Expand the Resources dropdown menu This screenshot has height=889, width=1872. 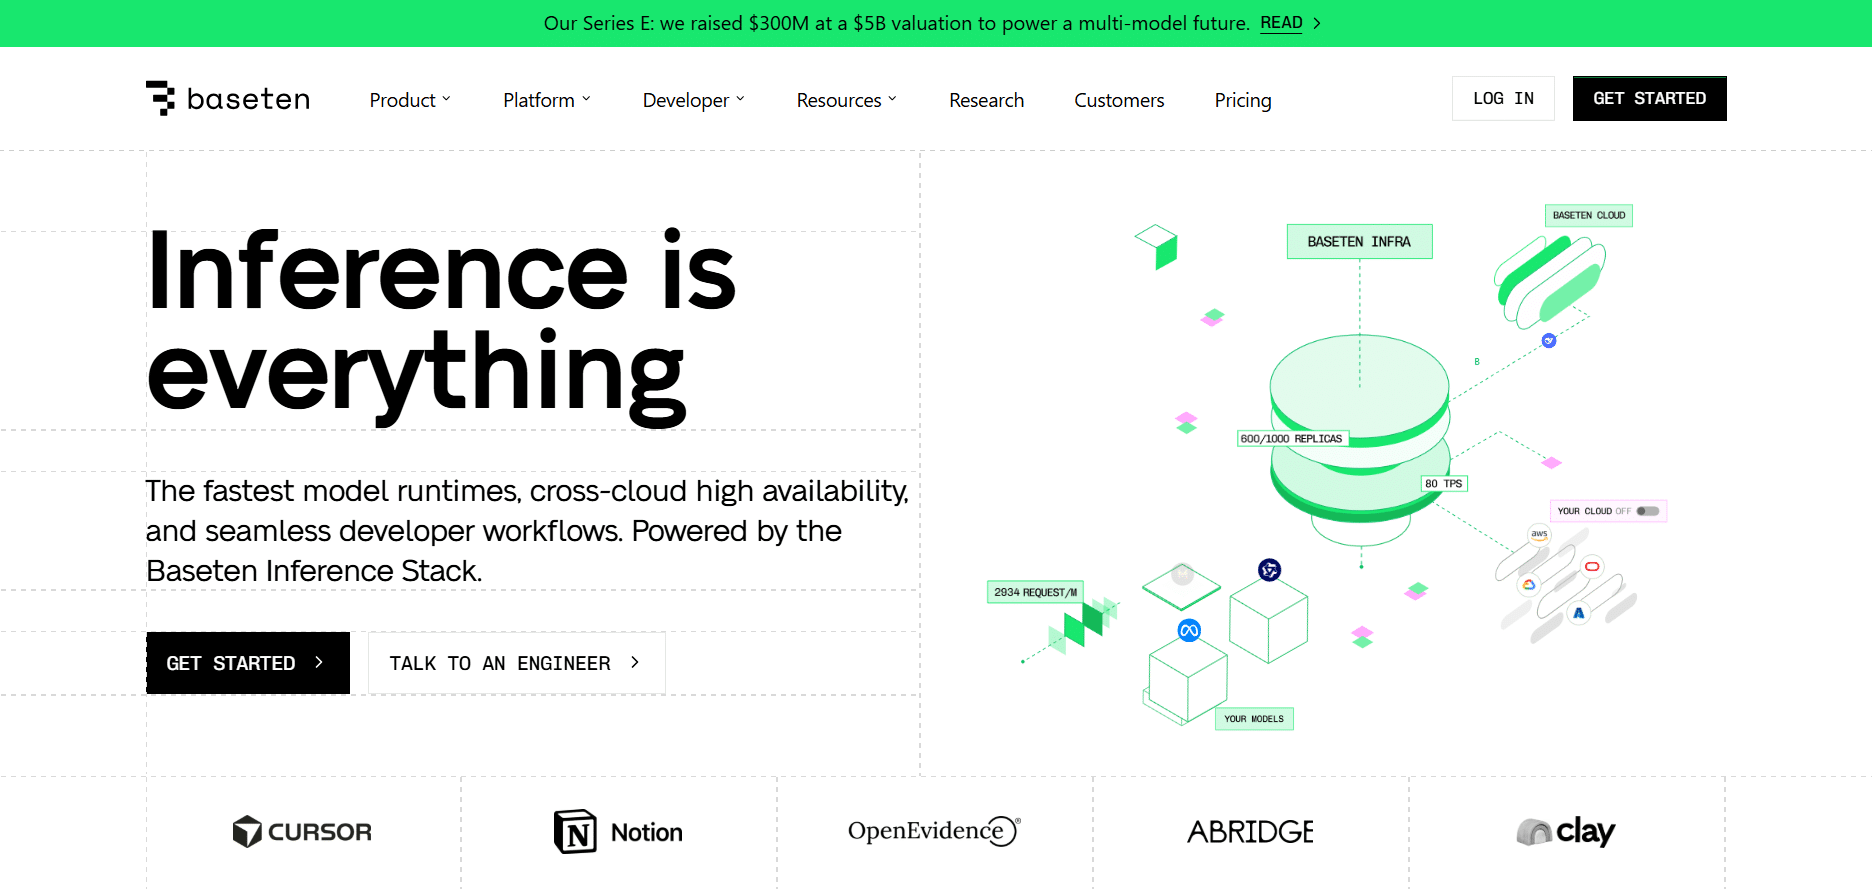847,100
